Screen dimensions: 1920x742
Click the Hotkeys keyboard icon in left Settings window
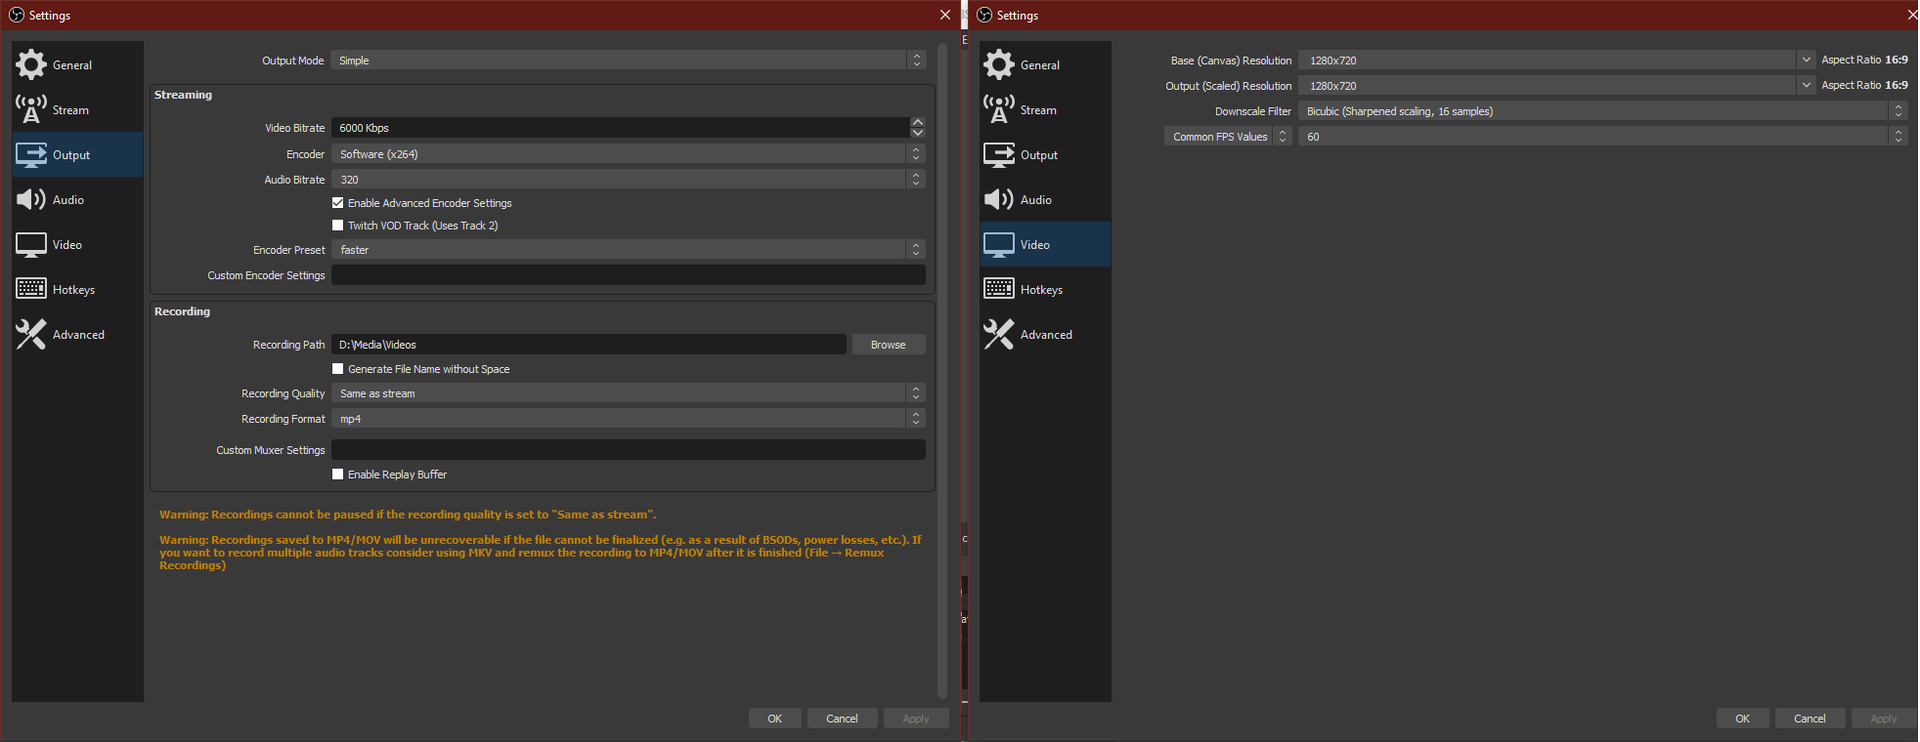31,289
